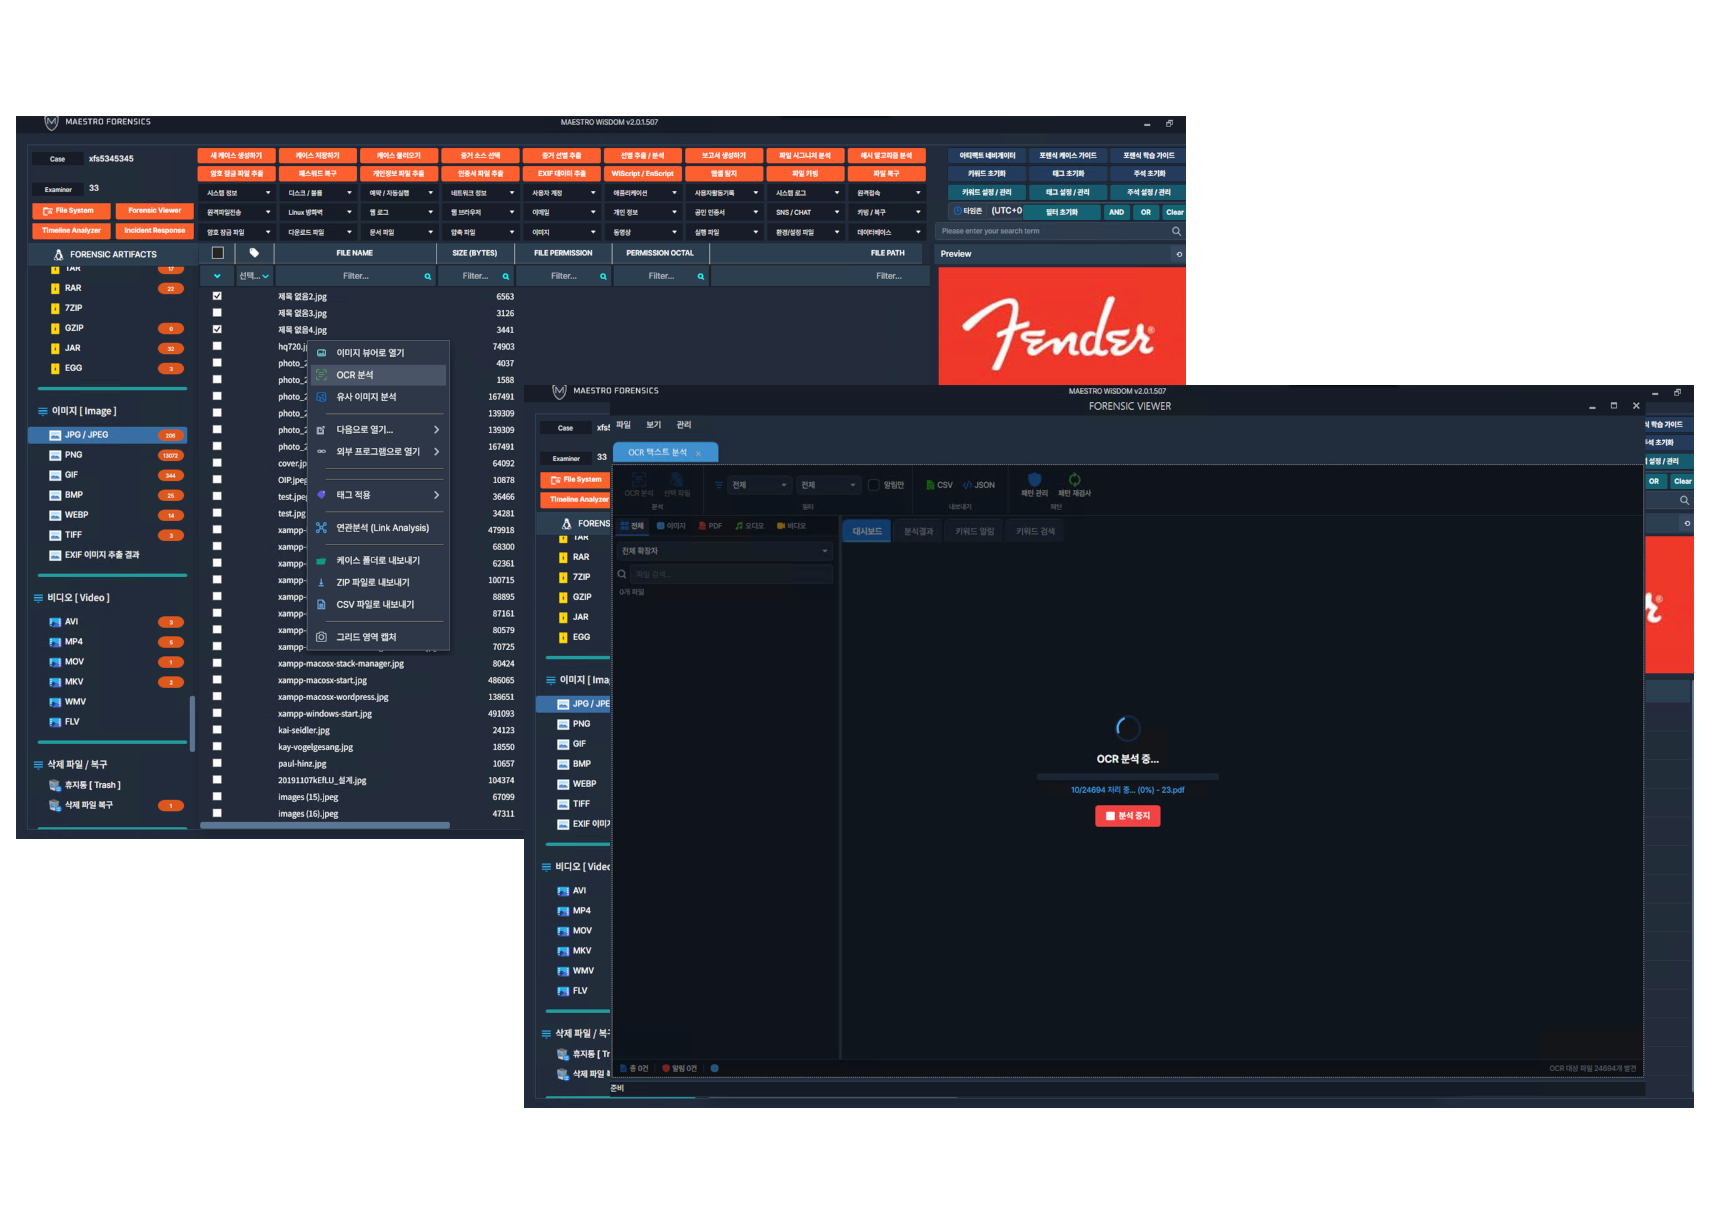The height and width of the screenshot is (1224, 1710).
Task: Uncheck the 제목 없음4.jpg row checkbox
Action: click(x=217, y=329)
